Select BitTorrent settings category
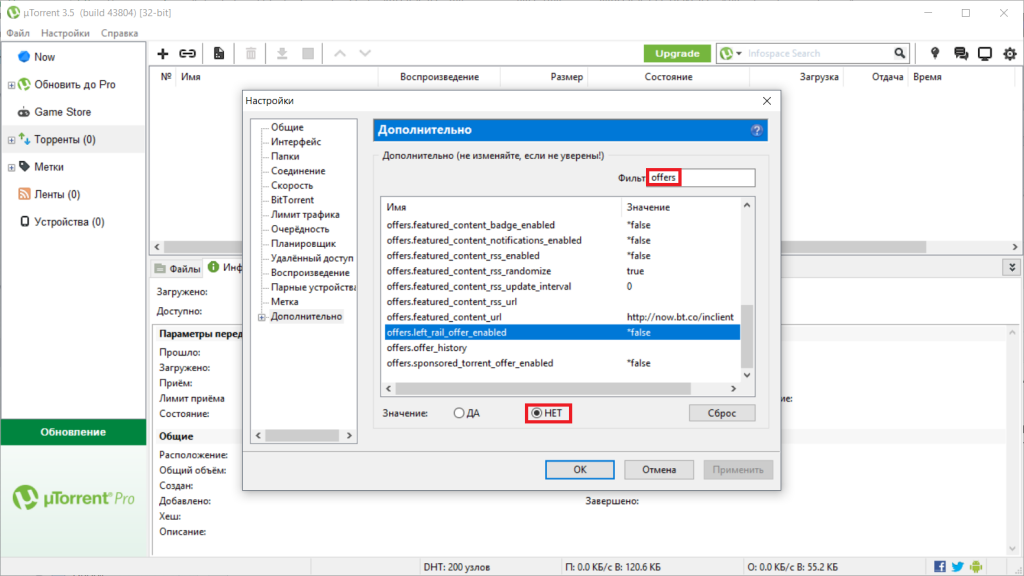Viewport: 1024px width, 576px height. [x=292, y=200]
